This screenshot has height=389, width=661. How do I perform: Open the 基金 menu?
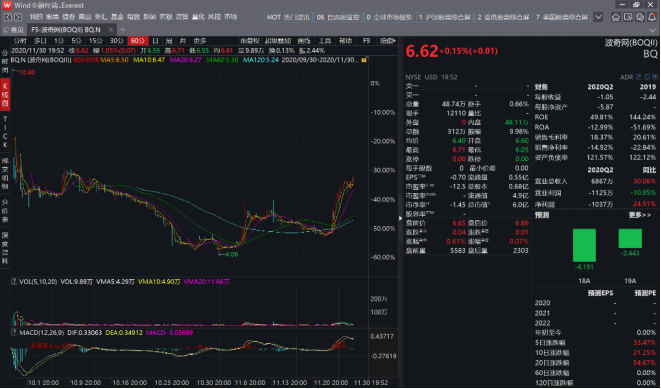pyautogui.click(x=117, y=17)
